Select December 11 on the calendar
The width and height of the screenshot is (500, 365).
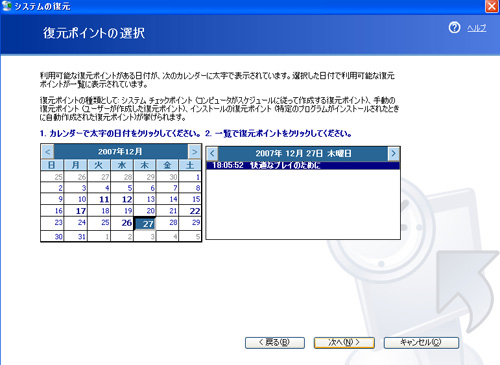99,199
